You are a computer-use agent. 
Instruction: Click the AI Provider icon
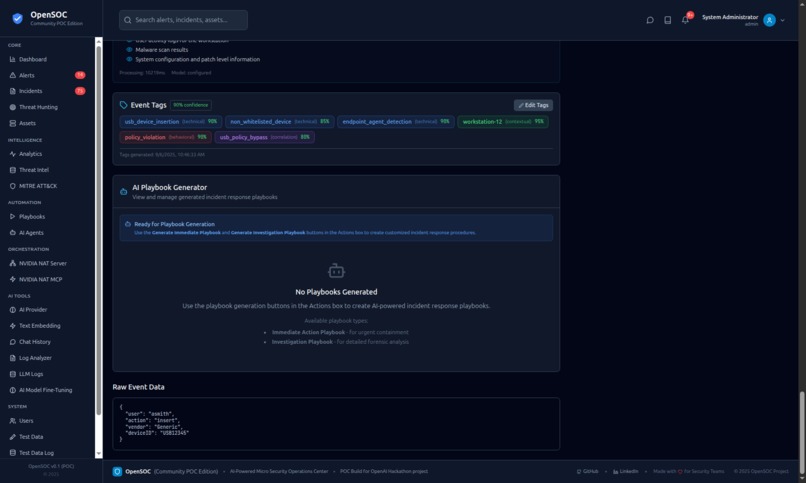pyautogui.click(x=12, y=310)
